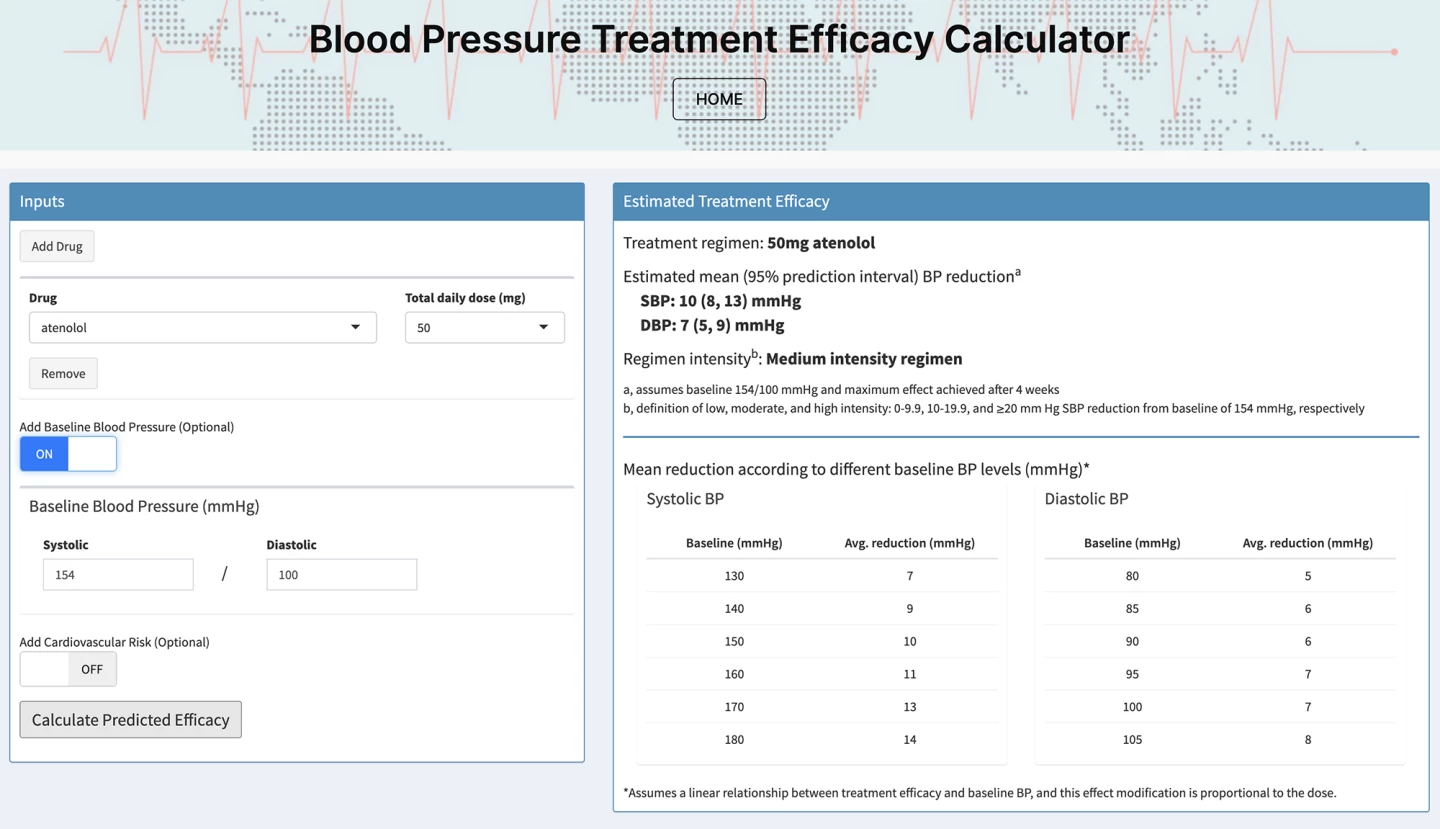Image resolution: width=1440 pixels, height=829 pixels.
Task: Click the Add Drug button
Action: (57, 246)
